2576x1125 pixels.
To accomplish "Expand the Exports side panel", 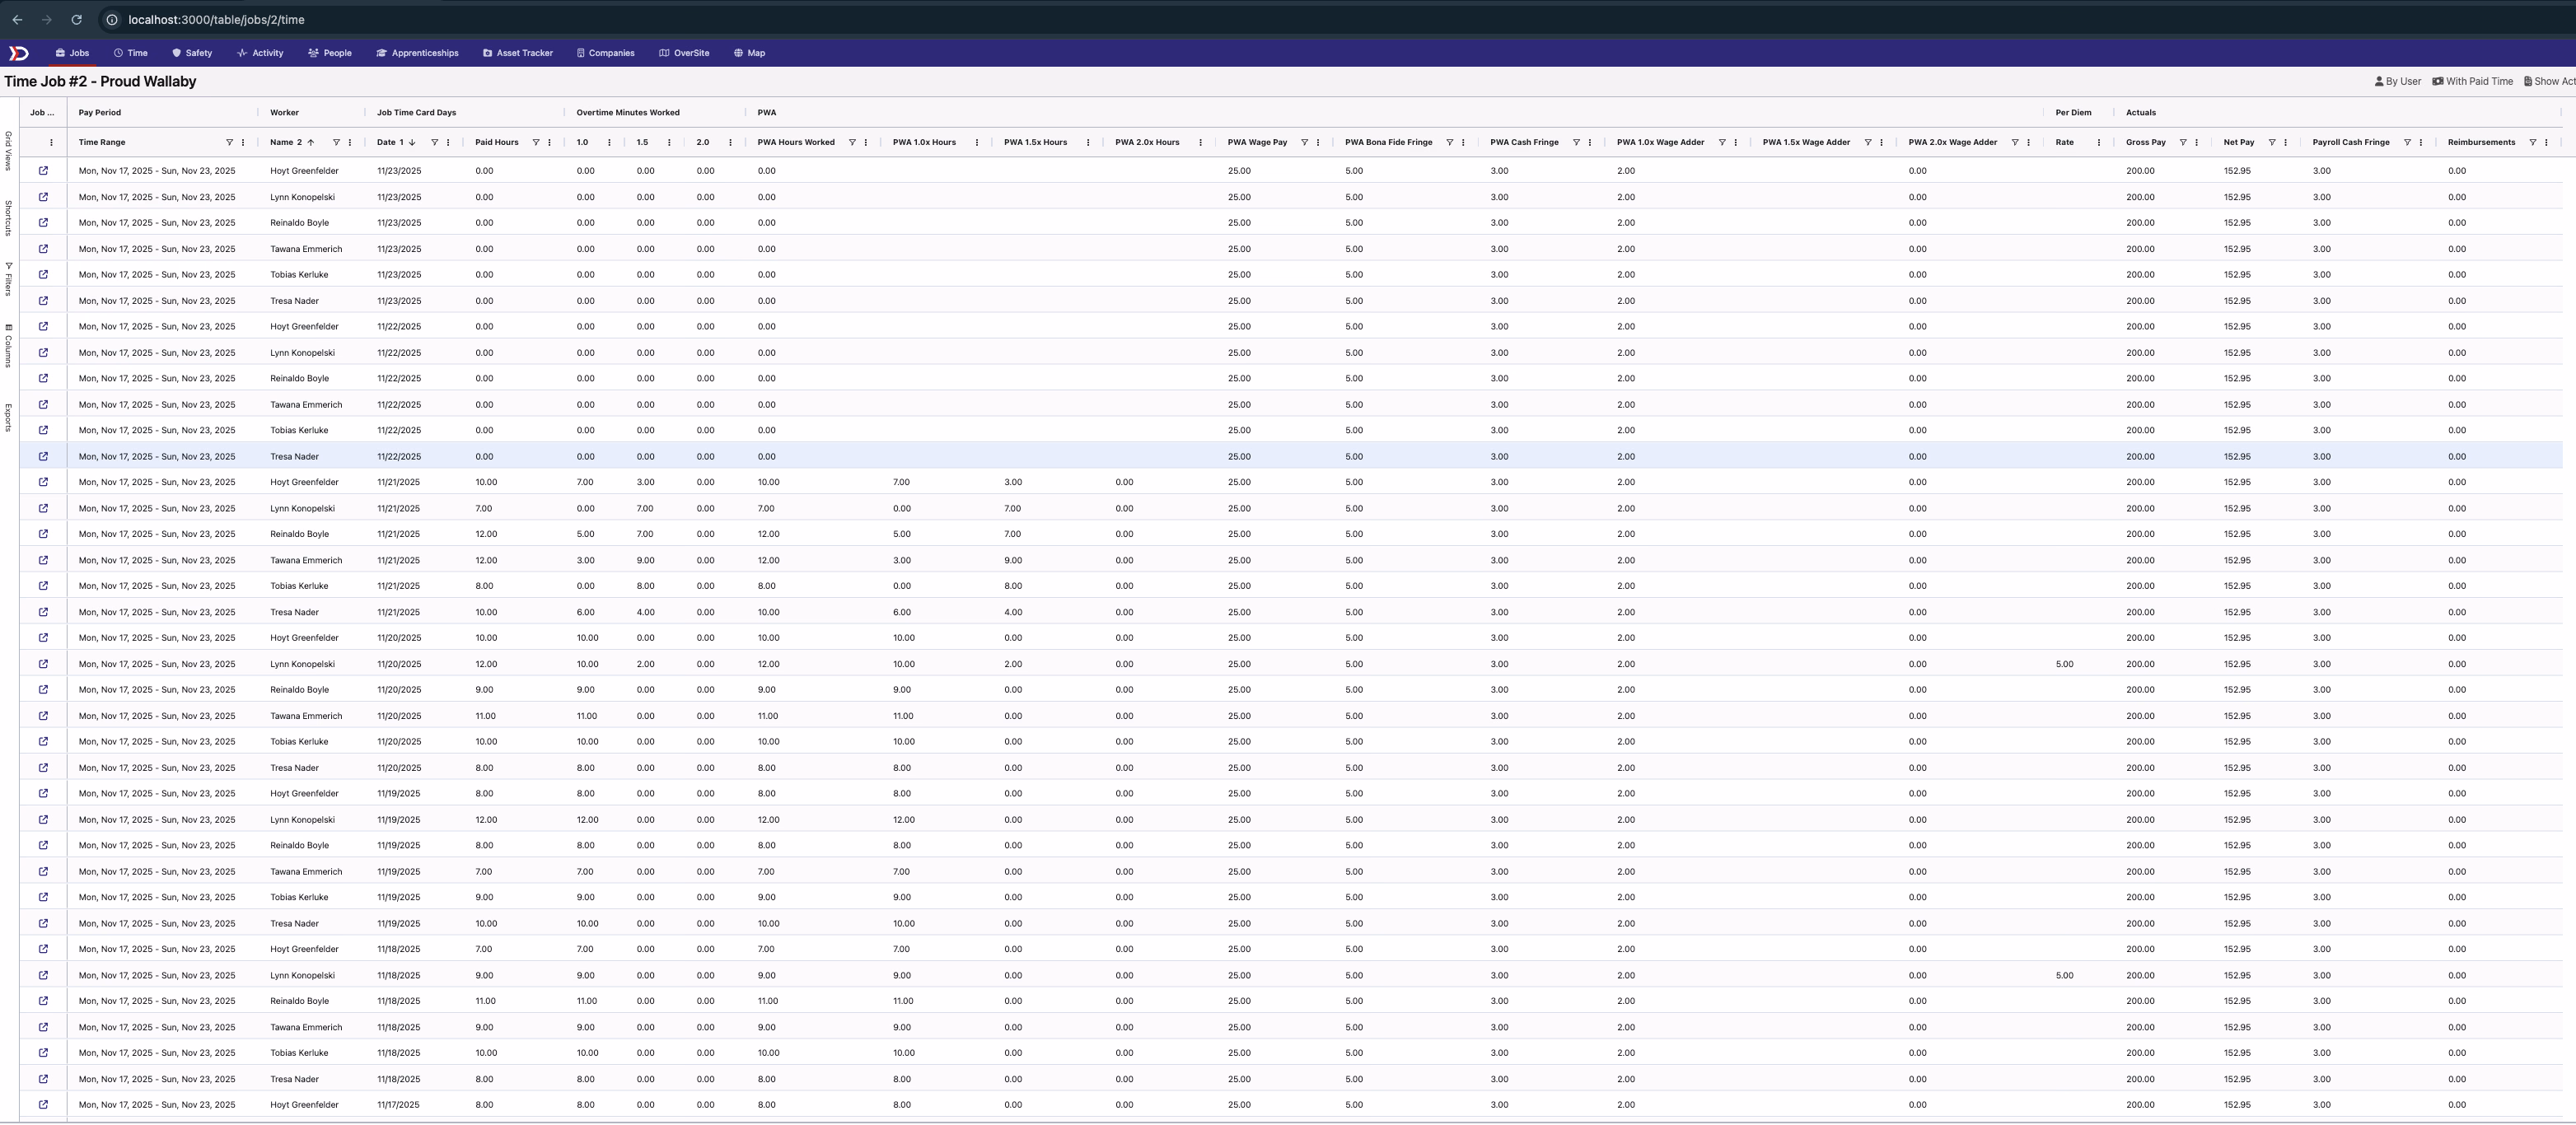I will point(8,417).
